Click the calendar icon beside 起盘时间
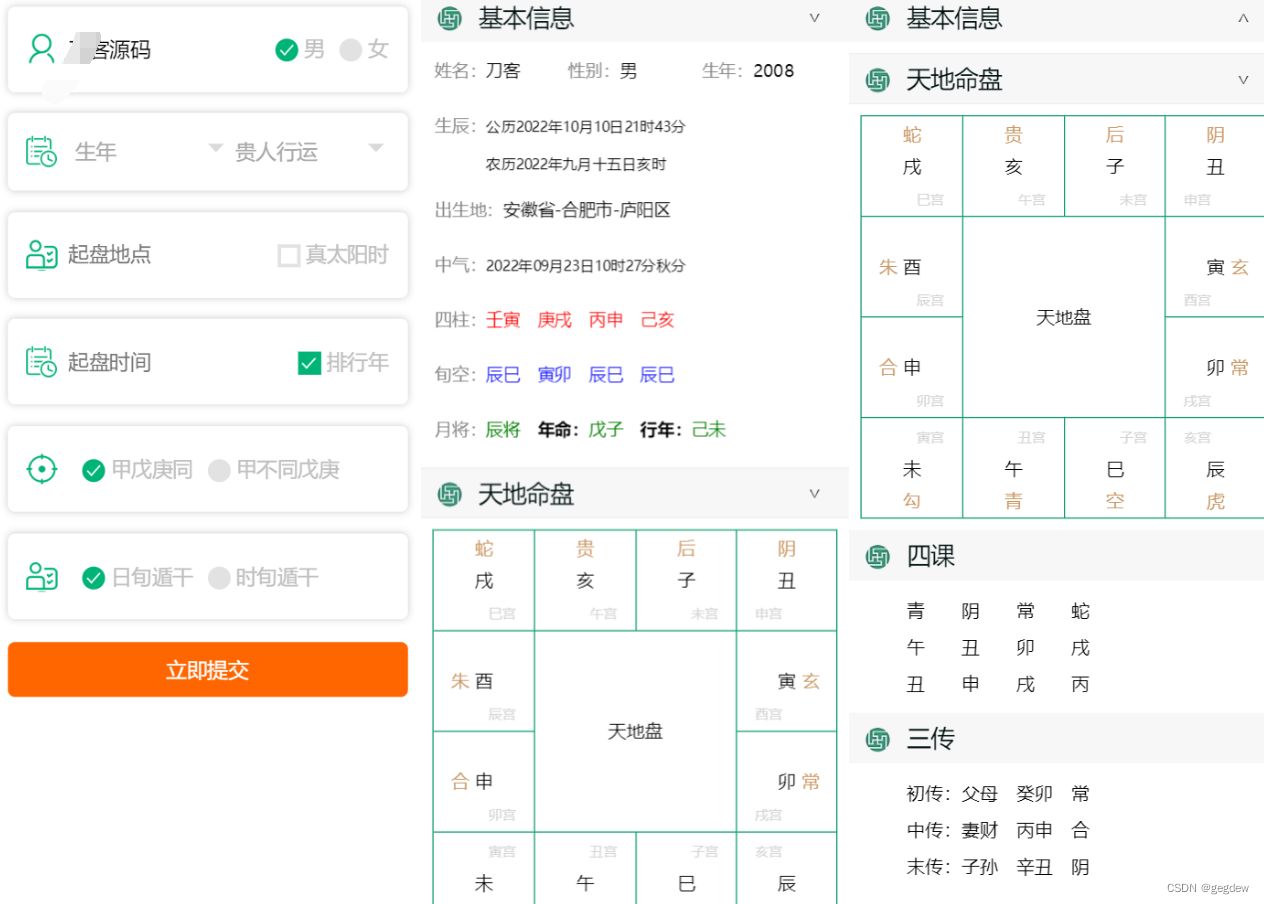Image resolution: width=1264 pixels, height=904 pixels. 43,361
